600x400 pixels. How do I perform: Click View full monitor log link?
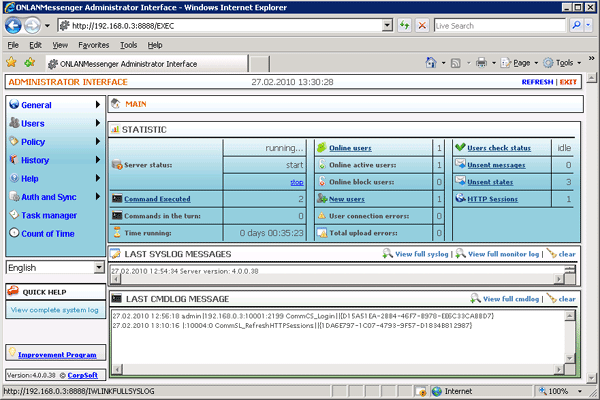point(504,254)
